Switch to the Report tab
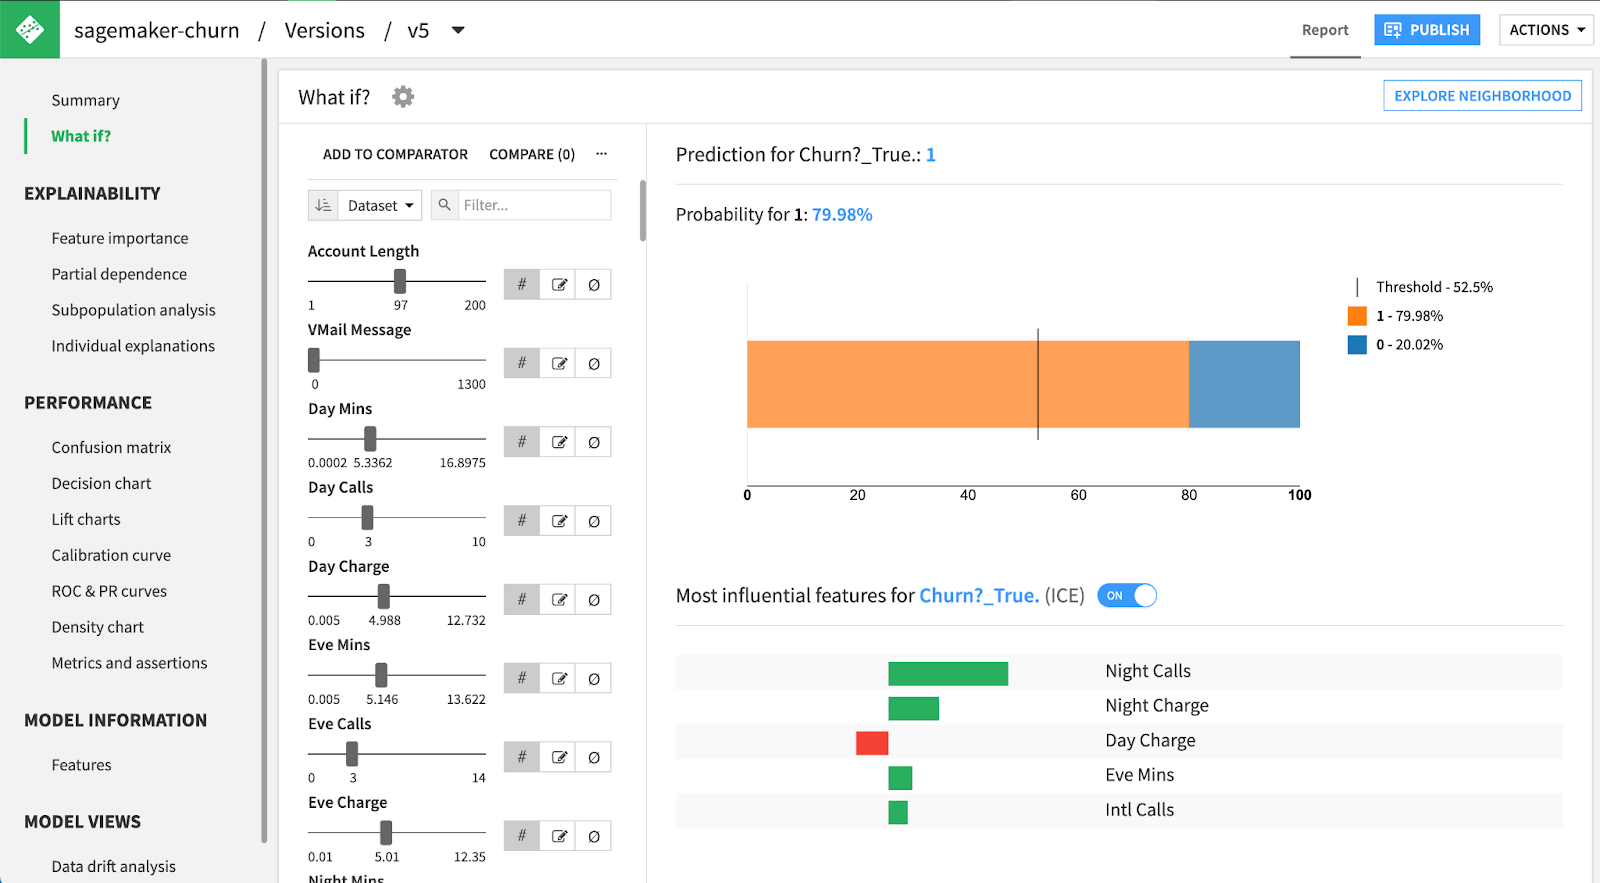 click(1325, 30)
